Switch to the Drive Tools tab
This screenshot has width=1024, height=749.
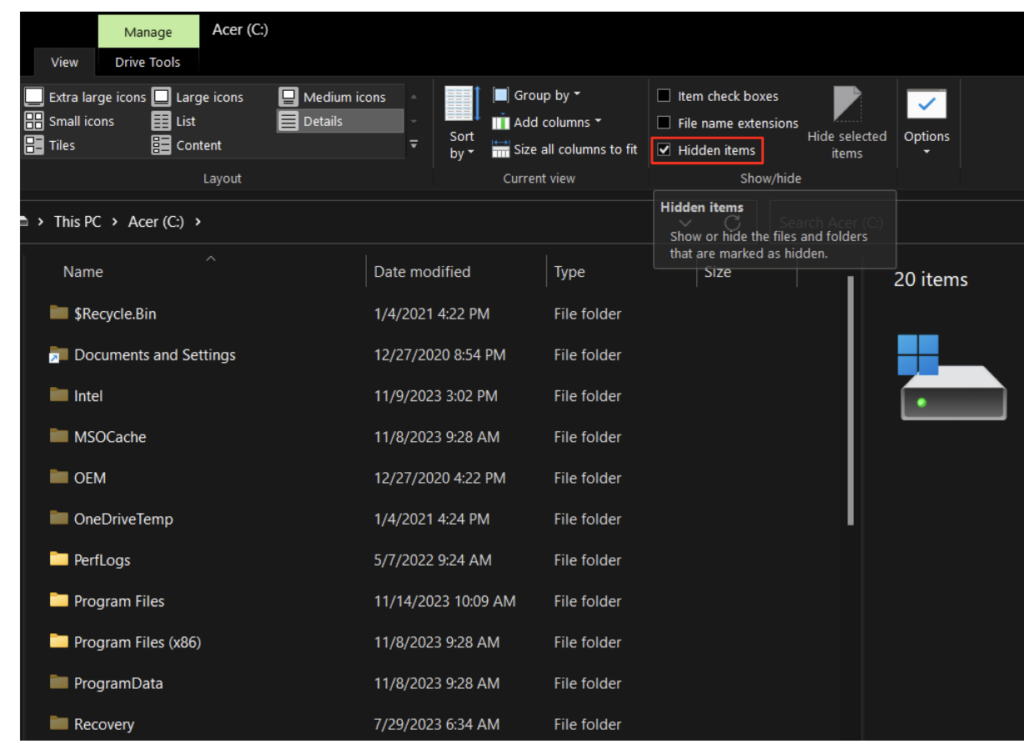click(x=146, y=62)
